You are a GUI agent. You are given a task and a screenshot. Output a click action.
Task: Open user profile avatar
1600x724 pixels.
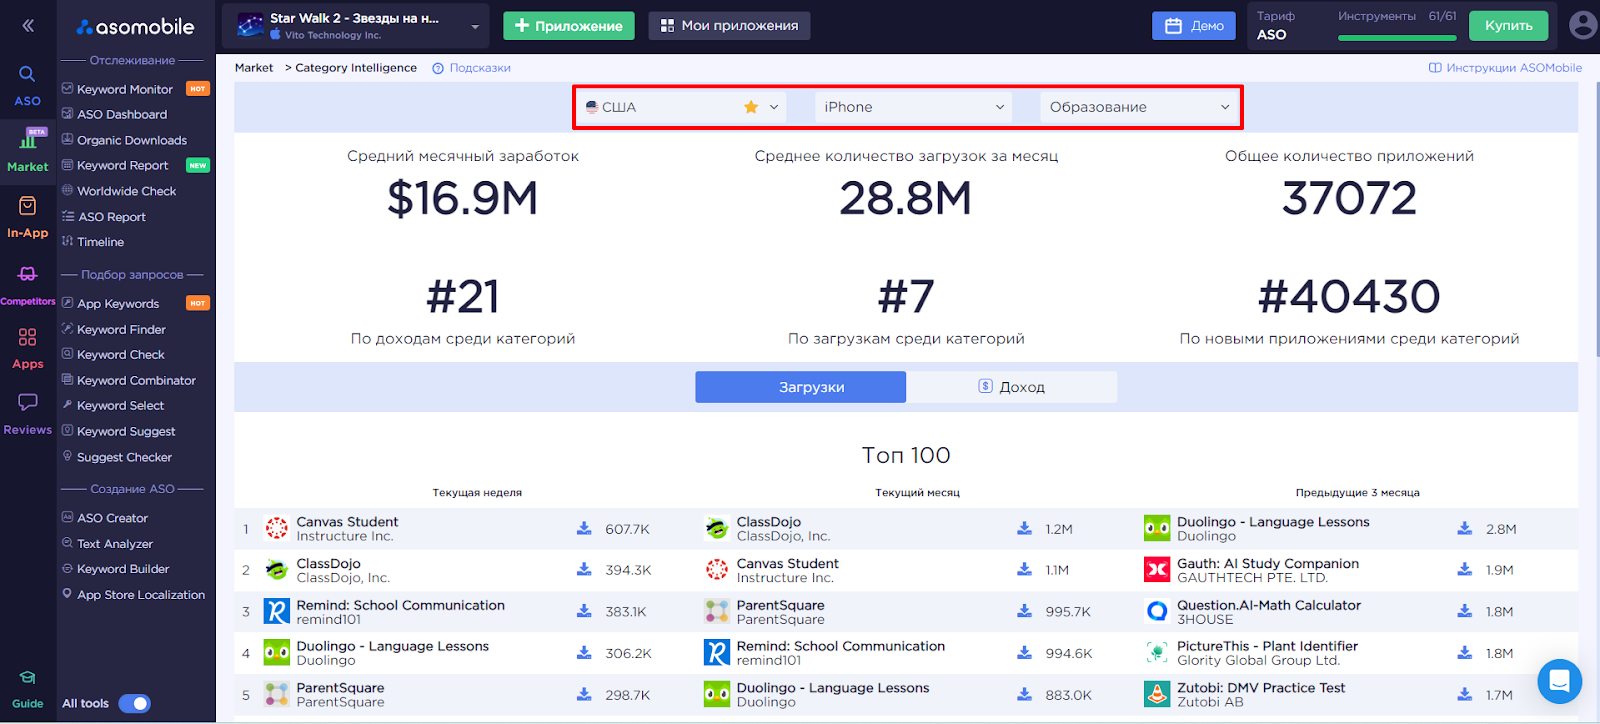pyautogui.click(x=1582, y=25)
